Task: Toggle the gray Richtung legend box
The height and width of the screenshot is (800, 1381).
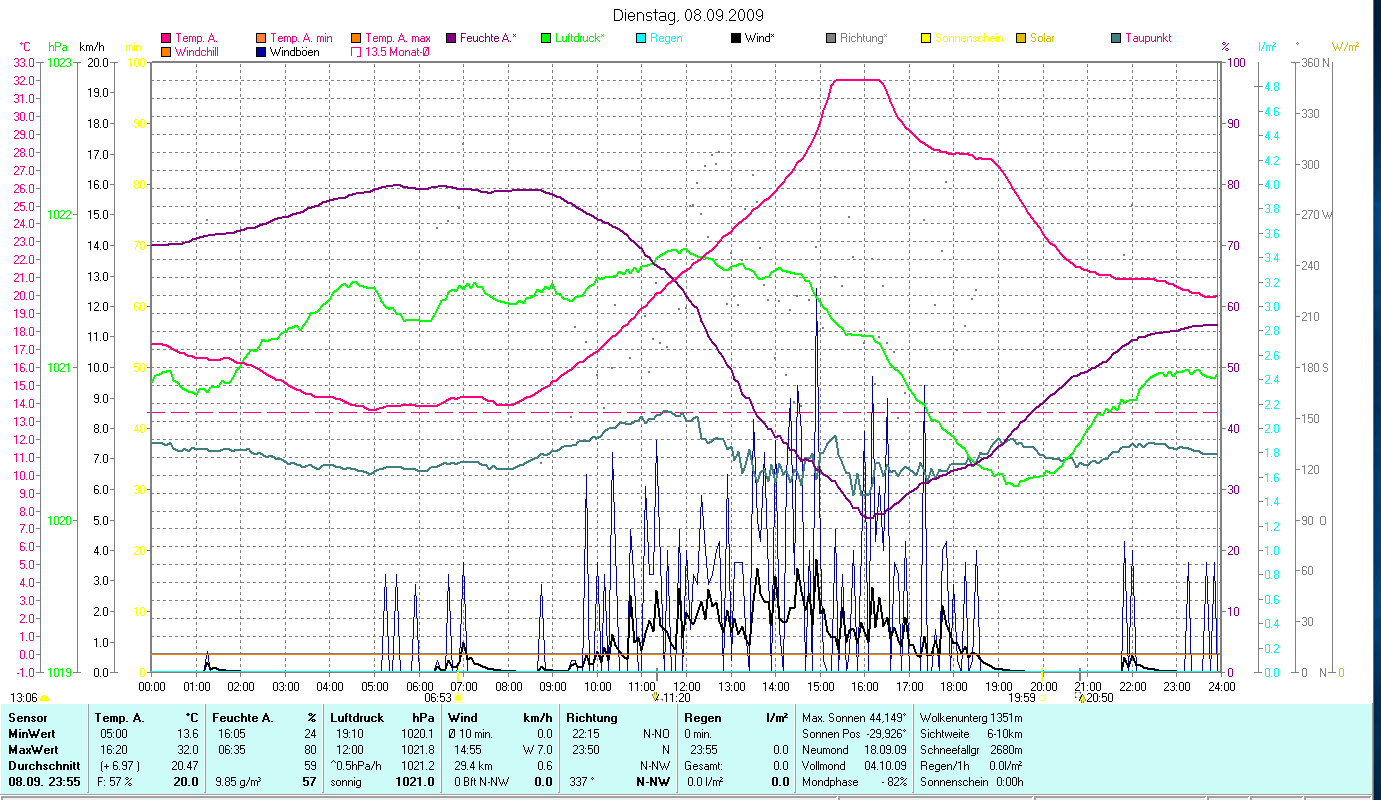Action: point(831,38)
